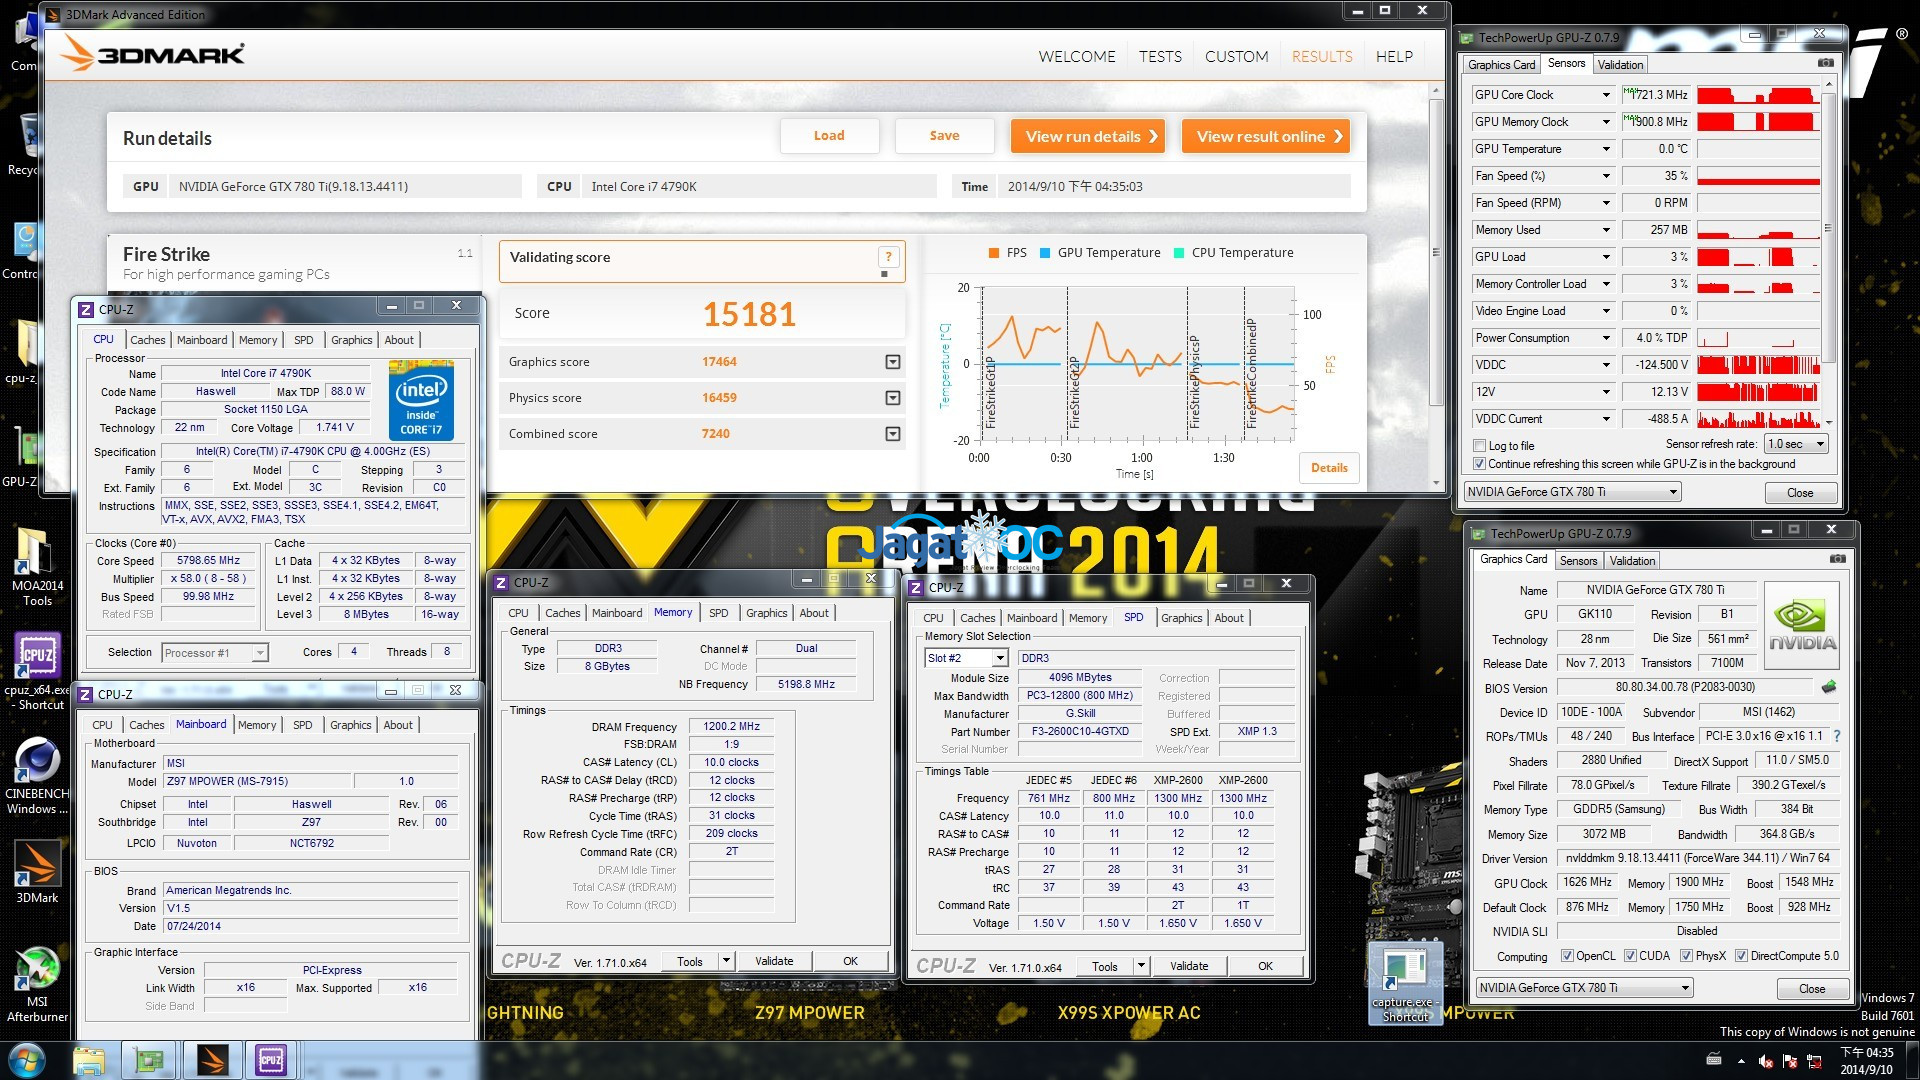Expand the Graphics score details arrow
The height and width of the screenshot is (1080, 1920).
(892, 362)
